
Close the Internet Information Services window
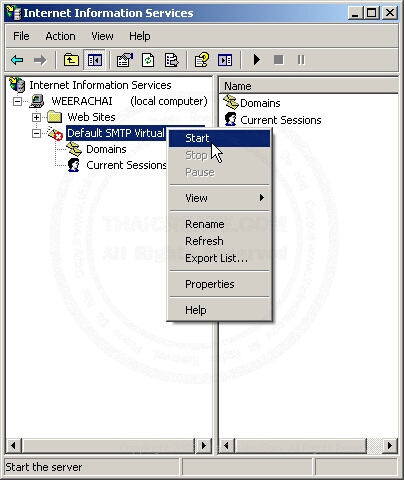[x=390, y=13]
